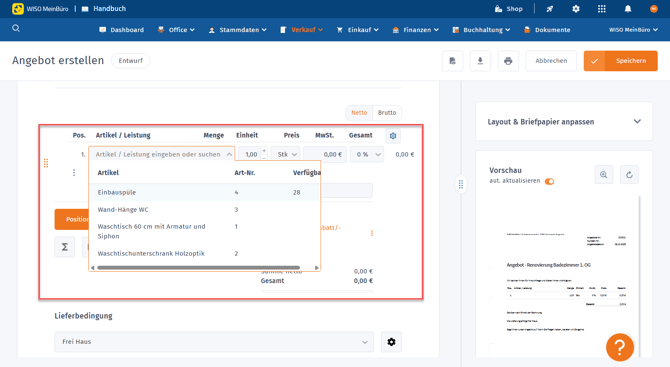
Task: Open Verkauf menu
Action: click(302, 30)
